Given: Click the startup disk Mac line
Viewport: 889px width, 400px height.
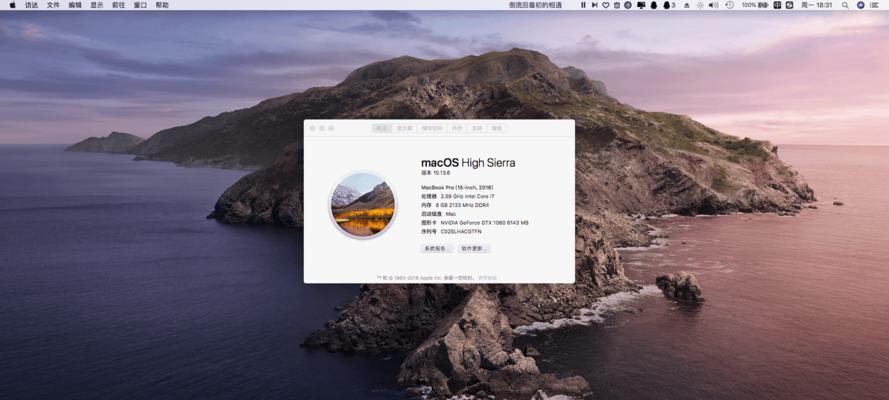Looking at the screenshot, I should point(438,214).
